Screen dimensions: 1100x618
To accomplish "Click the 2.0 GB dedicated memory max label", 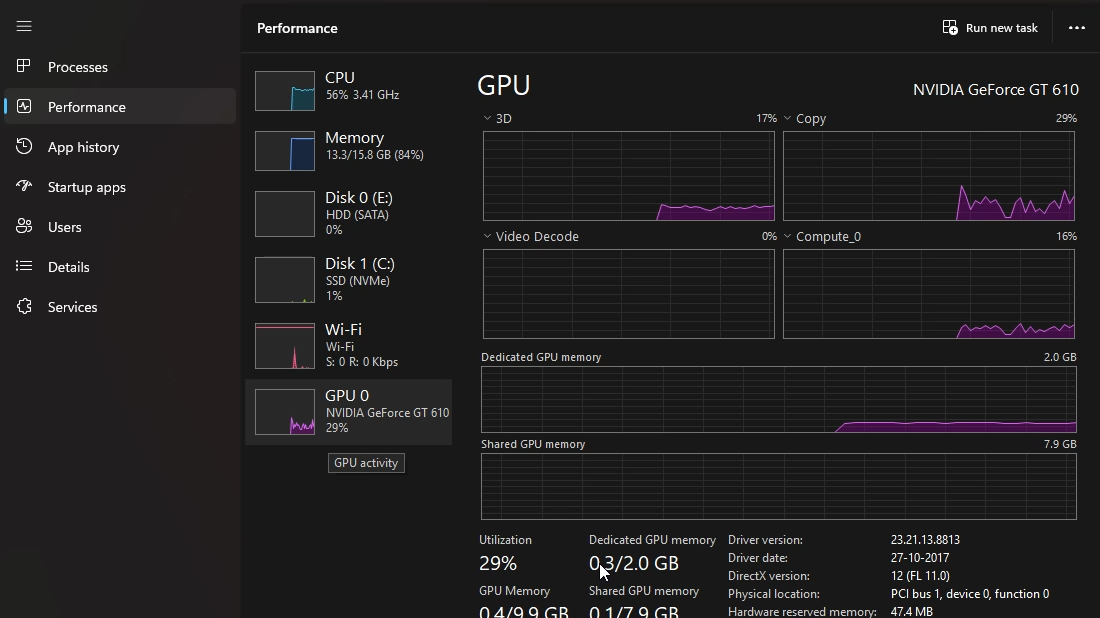I will point(1059,357).
